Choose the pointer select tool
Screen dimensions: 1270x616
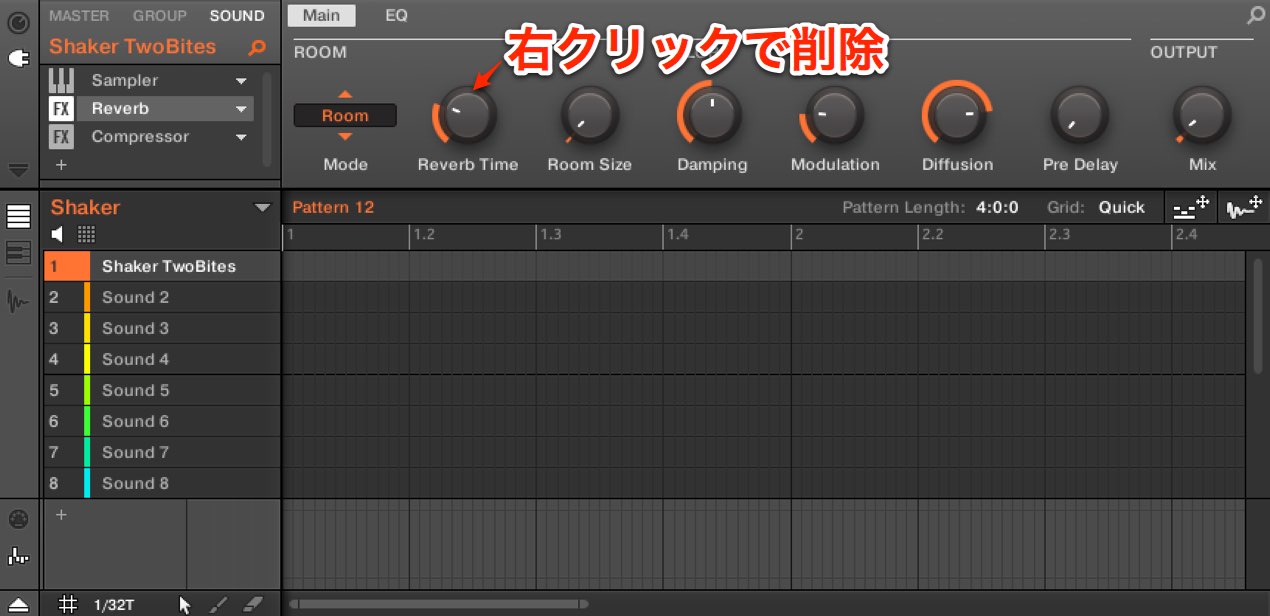pos(185,604)
